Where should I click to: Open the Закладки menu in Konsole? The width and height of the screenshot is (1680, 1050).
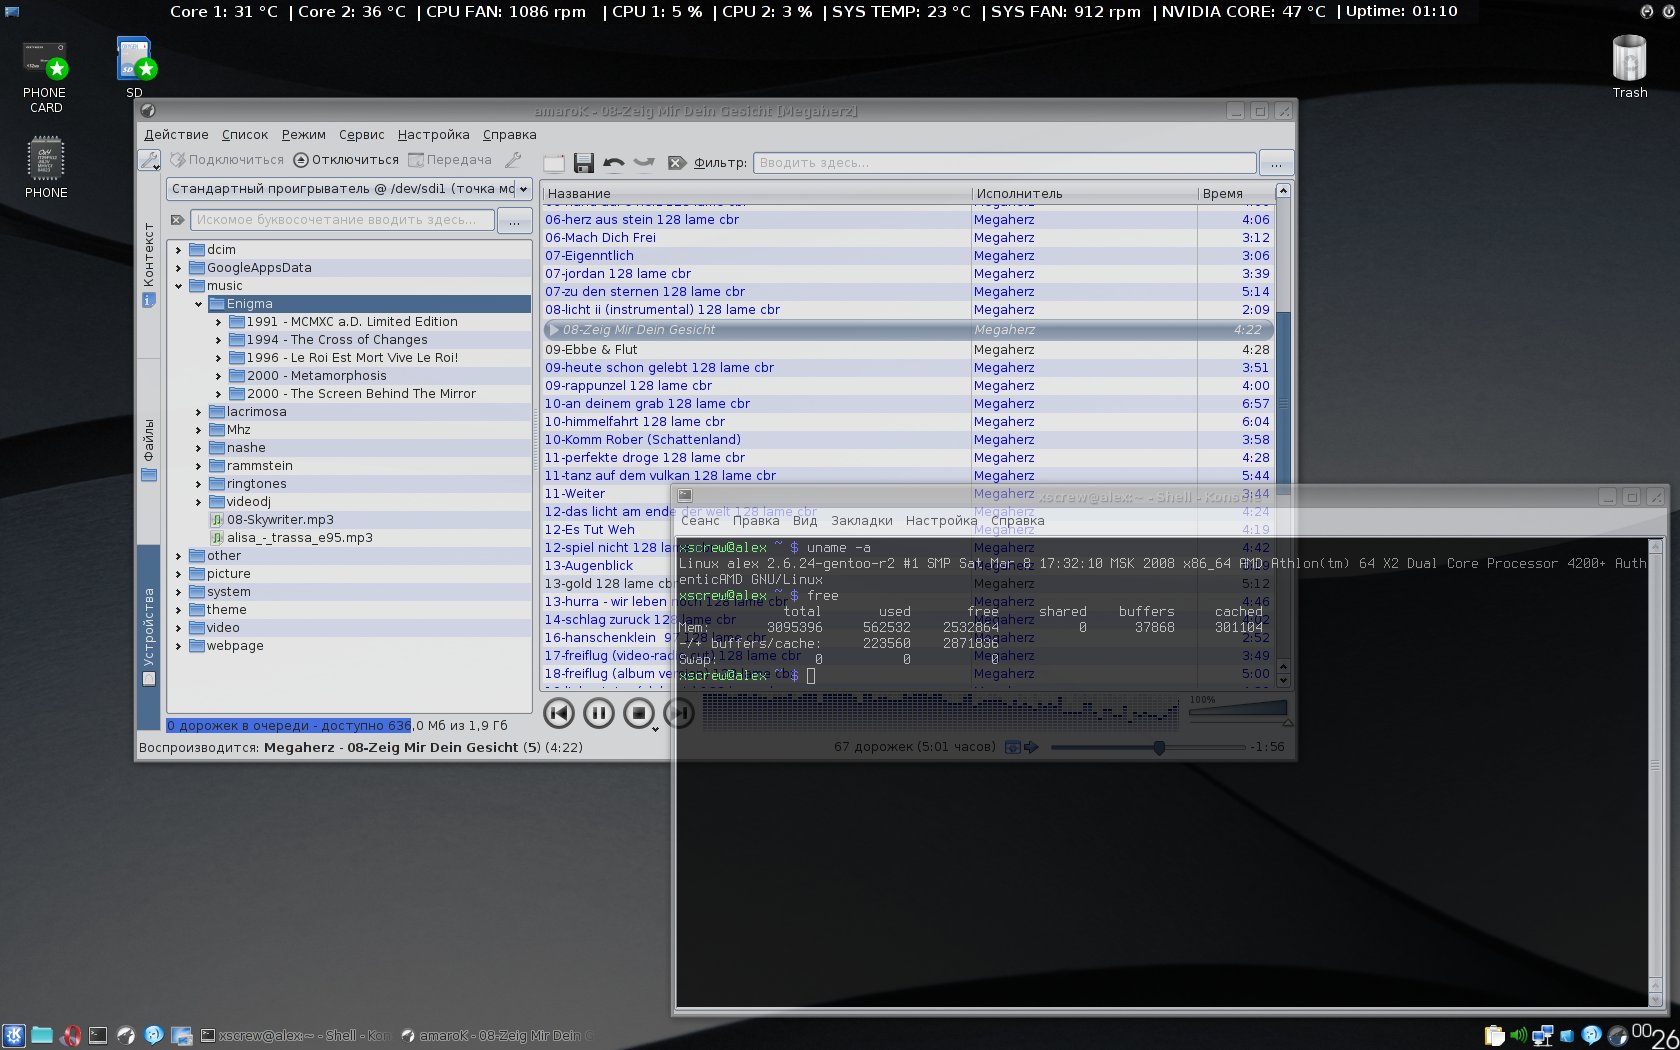pyautogui.click(x=861, y=521)
